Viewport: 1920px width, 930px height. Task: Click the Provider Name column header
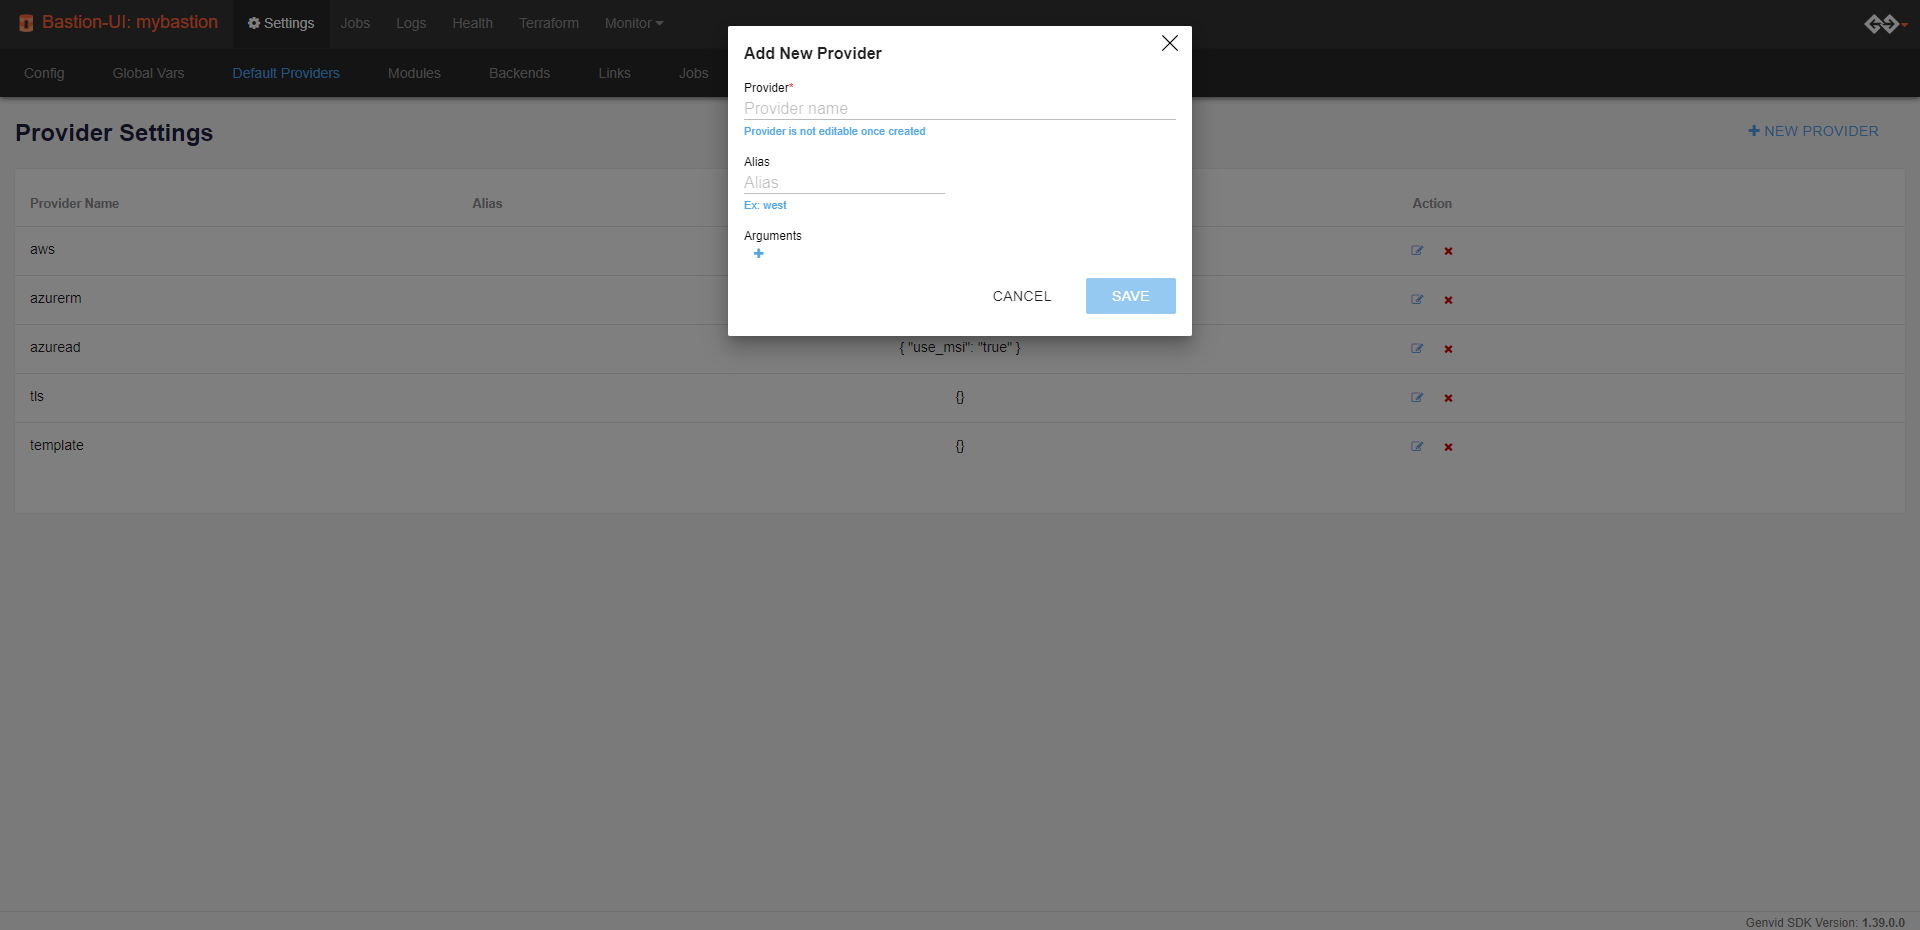pos(74,203)
